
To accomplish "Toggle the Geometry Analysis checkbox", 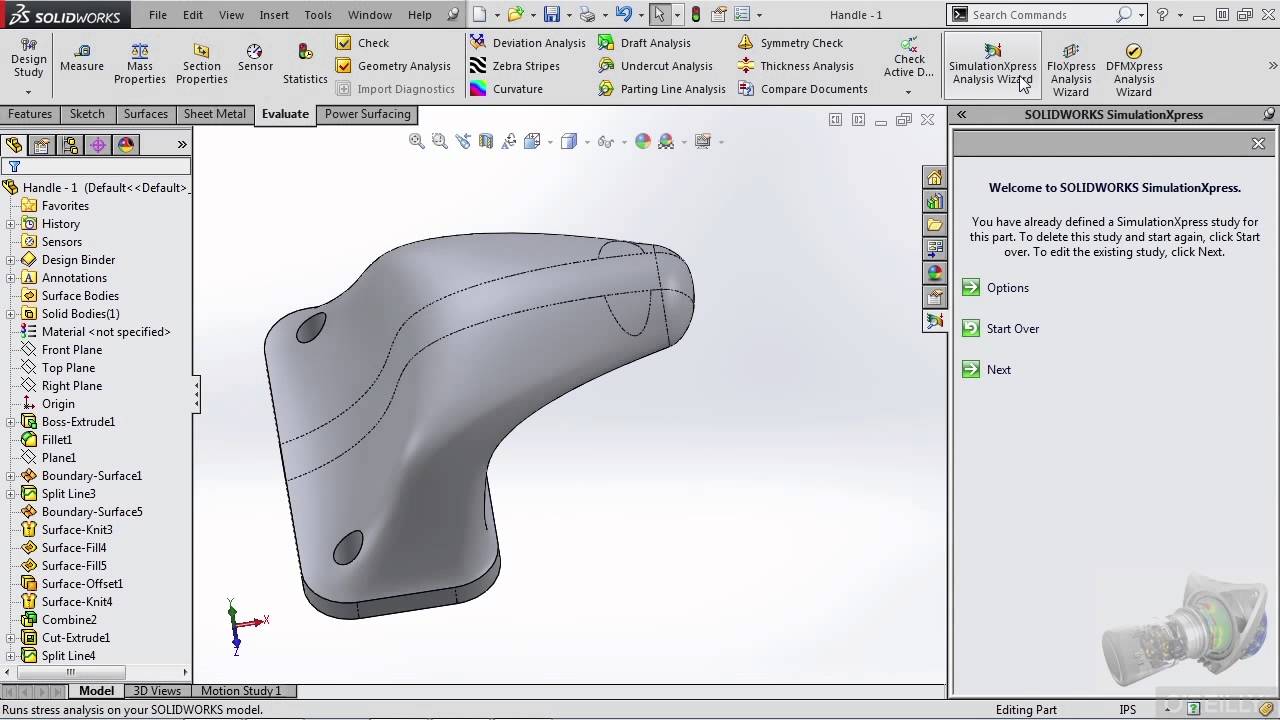I will (x=344, y=66).
